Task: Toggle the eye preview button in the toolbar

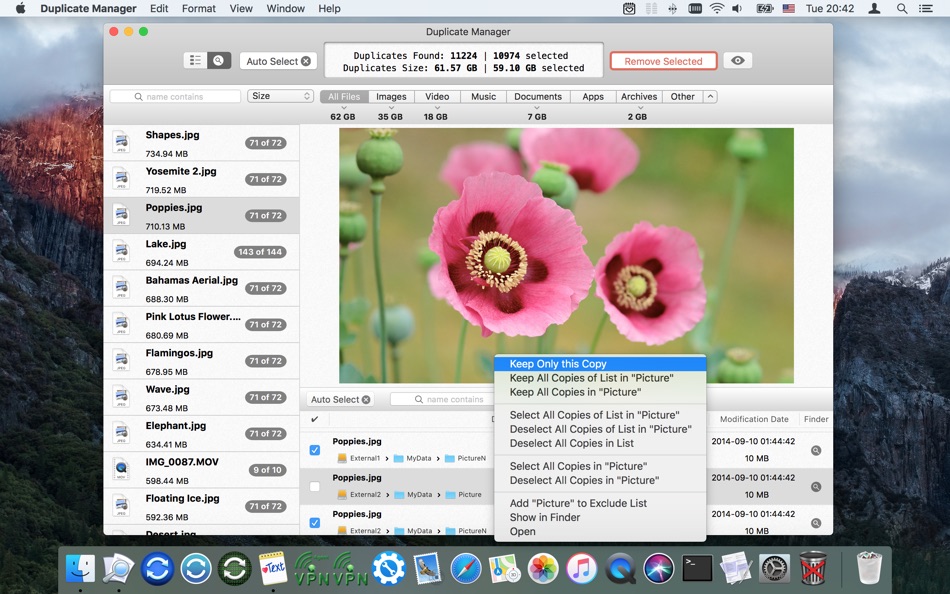Action: coord(737,61)
